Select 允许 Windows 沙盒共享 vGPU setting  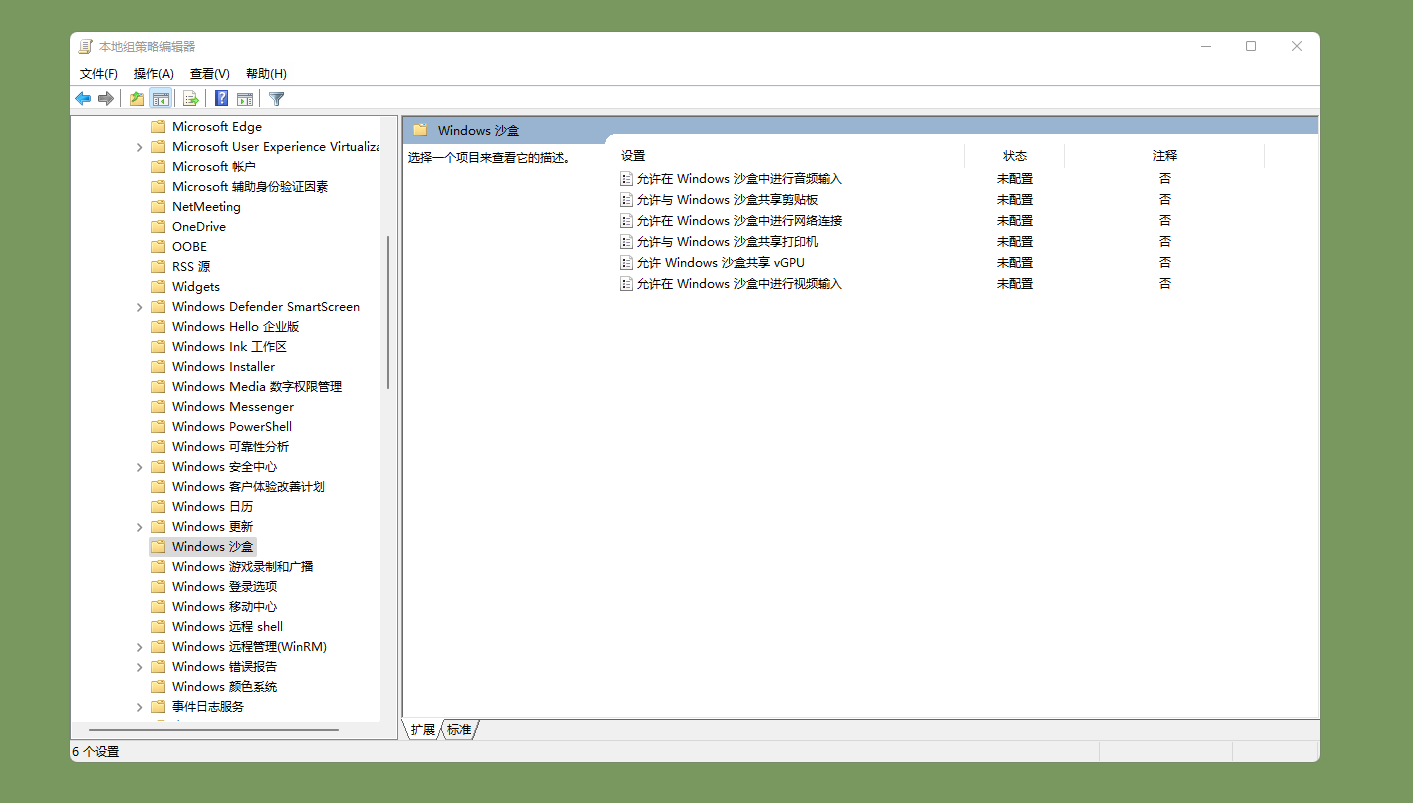click(720, 263)
